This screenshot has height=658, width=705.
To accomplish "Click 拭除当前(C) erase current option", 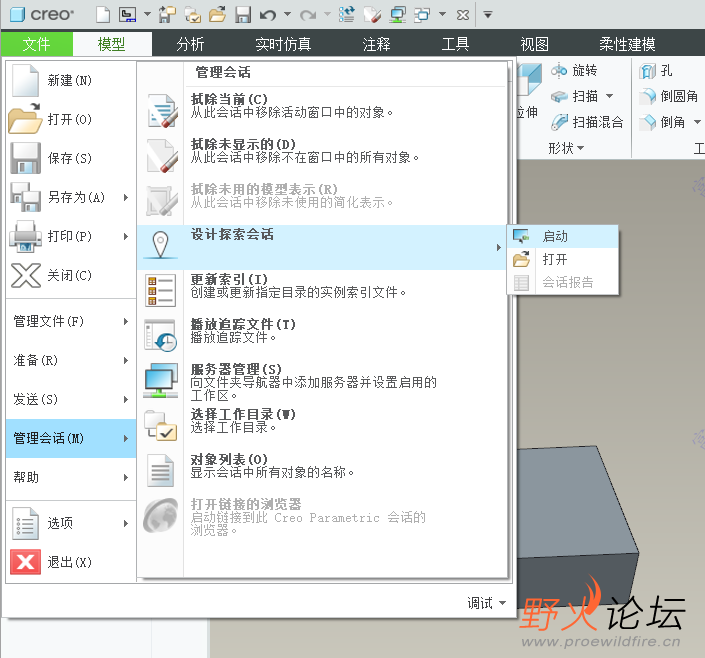I will (x=322, y=111).
